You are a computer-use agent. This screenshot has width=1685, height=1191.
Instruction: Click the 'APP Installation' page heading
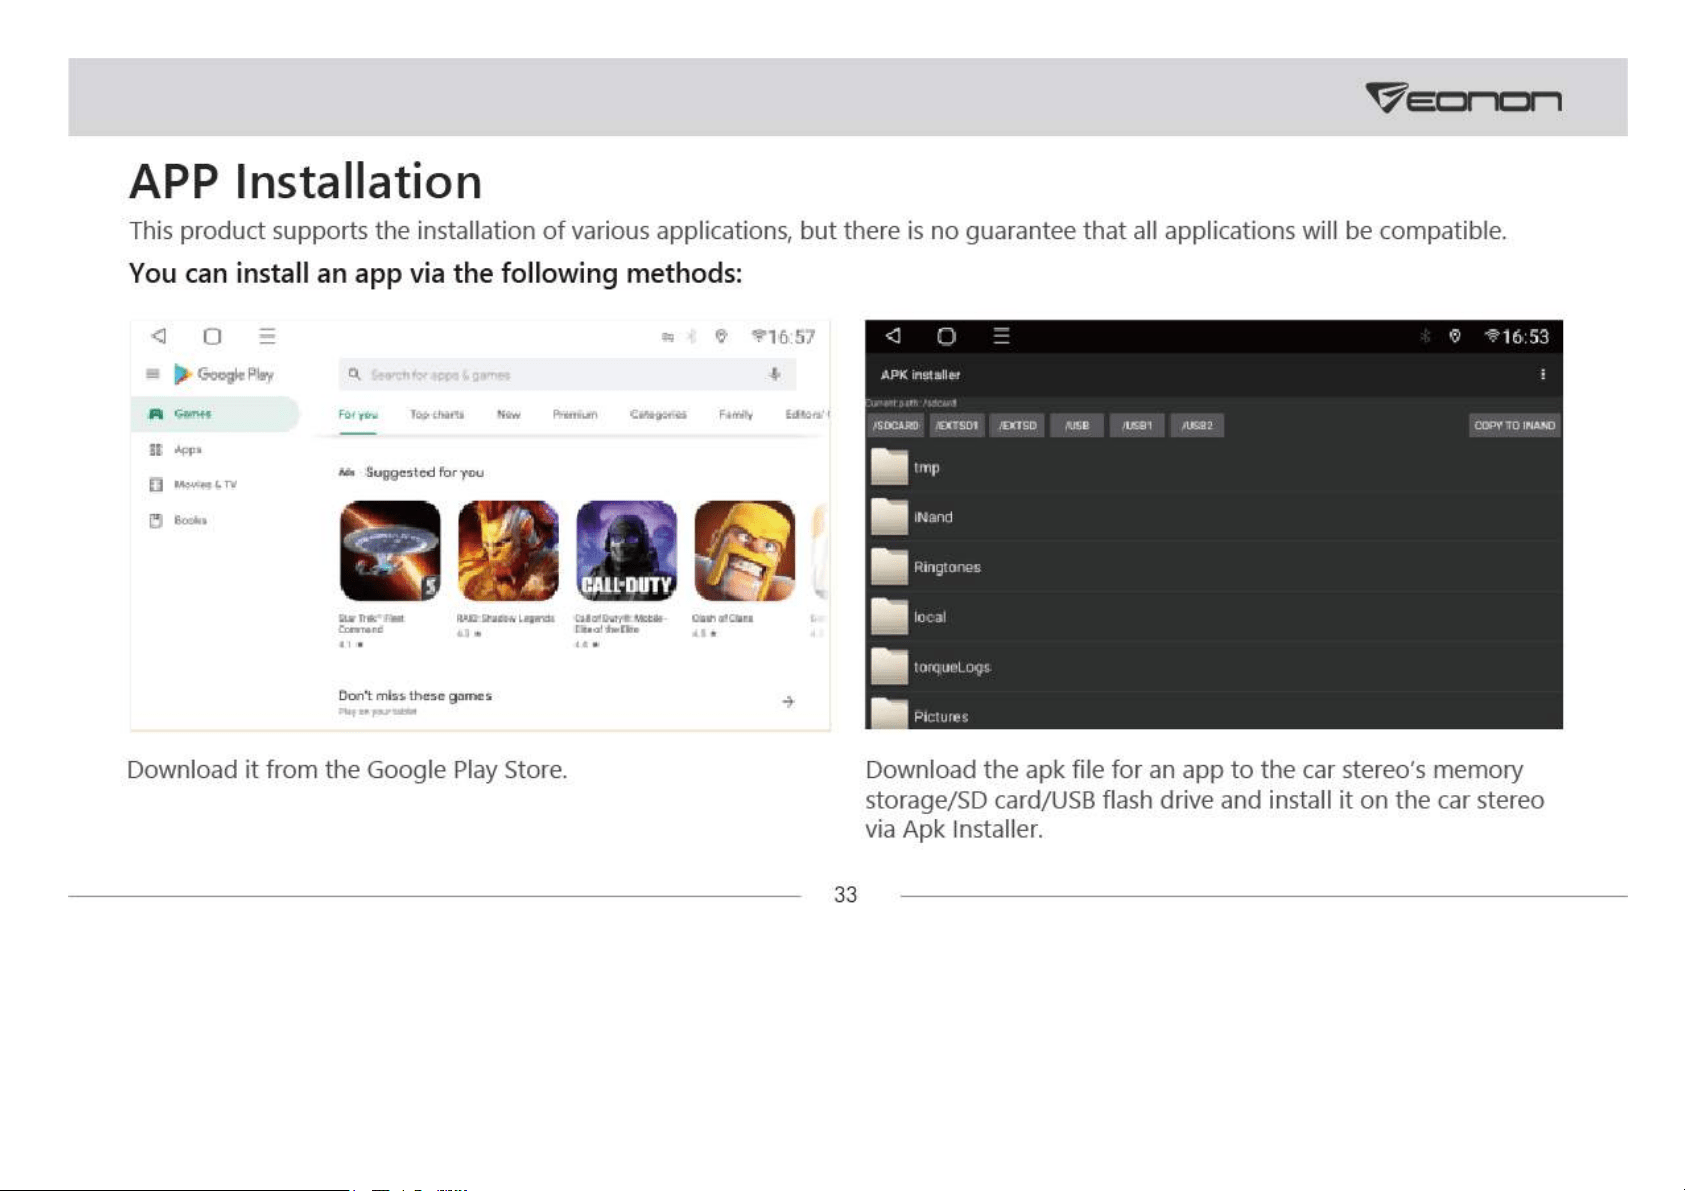(x=306, y=182)
